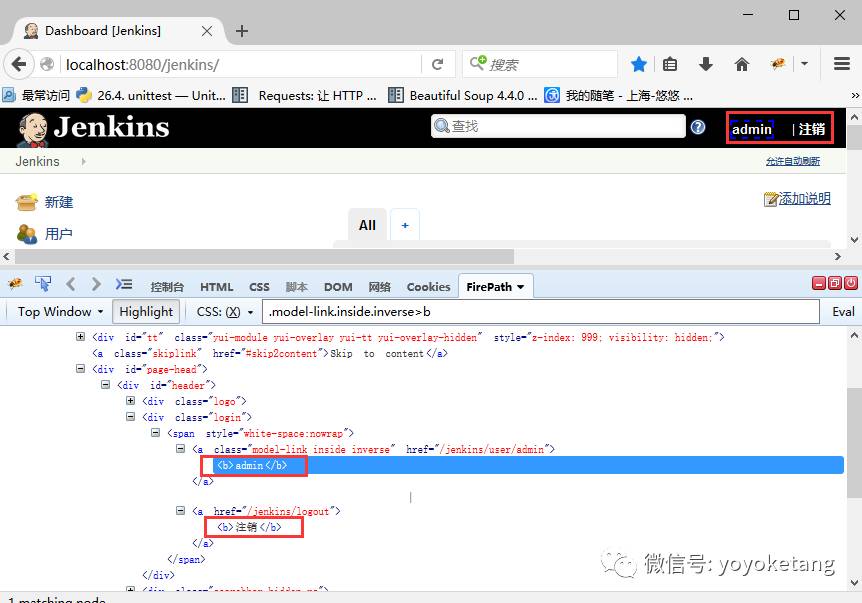The height and width of the screenshot is (603, 862).
Task: Select the <b>注销</b> node row
Action: click(249, 527)
